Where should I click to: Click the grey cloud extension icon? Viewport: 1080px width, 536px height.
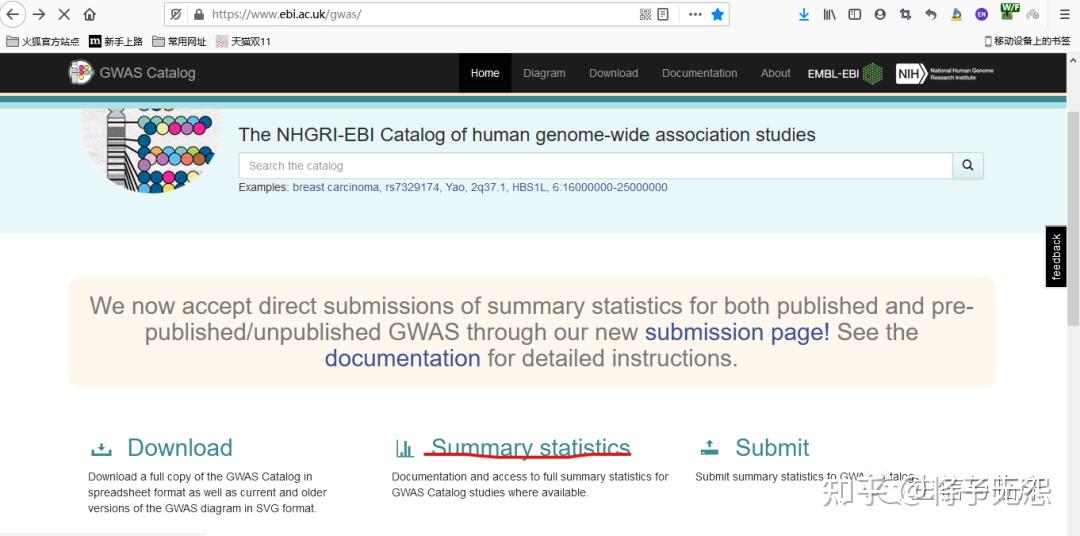1032,14
